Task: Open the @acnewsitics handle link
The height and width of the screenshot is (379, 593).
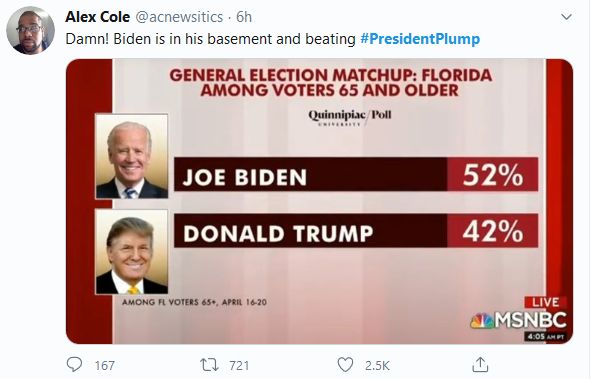Action: [x=179, y=17]
